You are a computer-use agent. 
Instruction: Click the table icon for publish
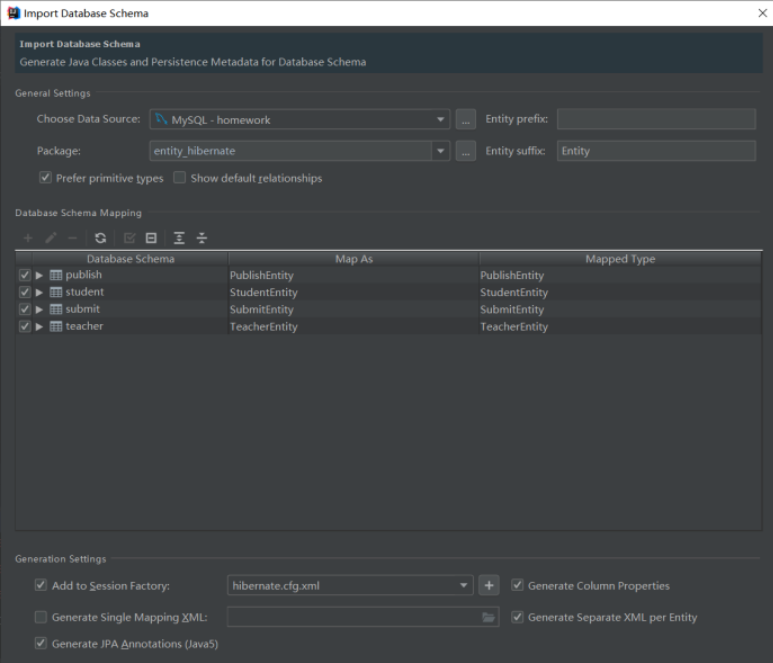56,275
